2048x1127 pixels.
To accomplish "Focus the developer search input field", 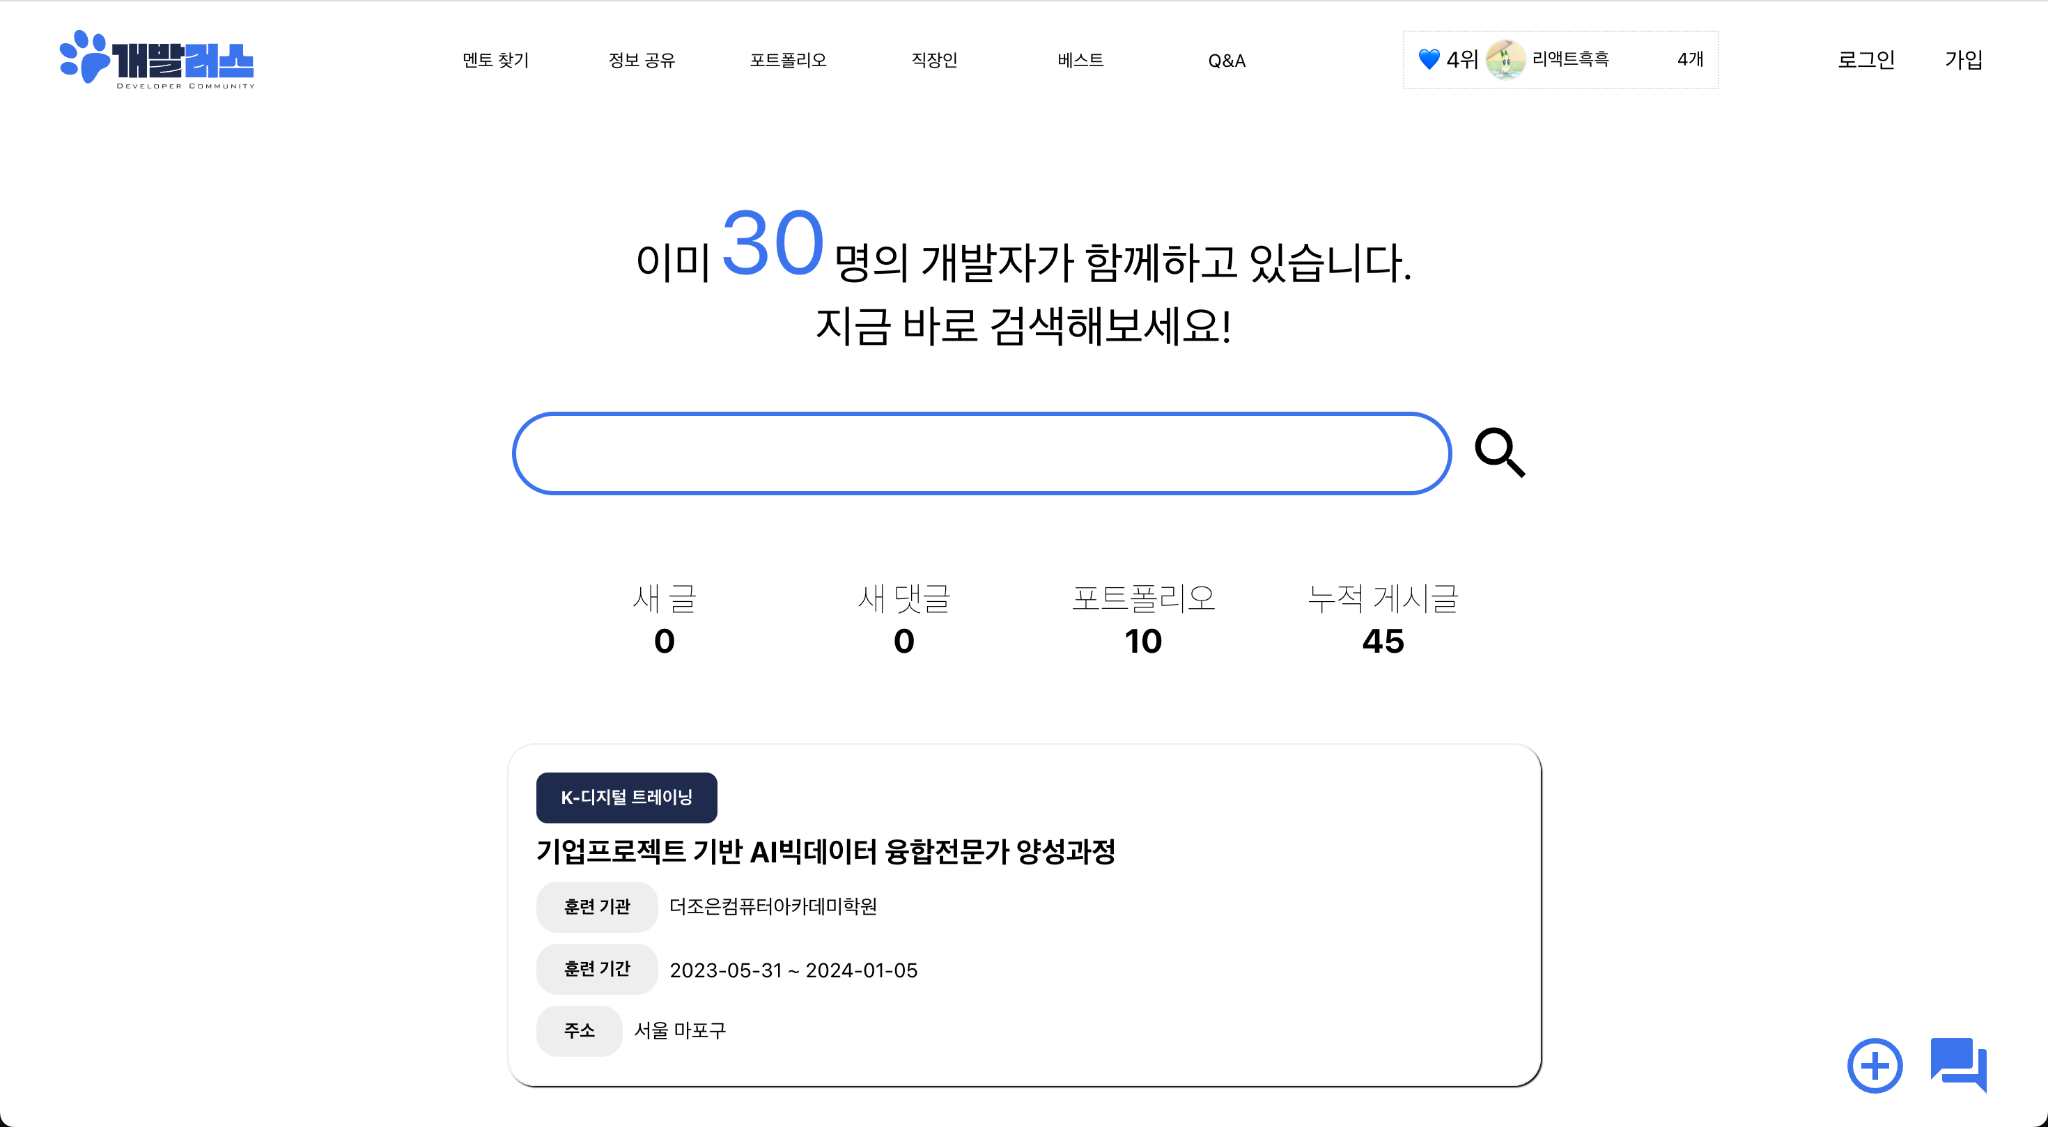I will click(x=981, y=453).
